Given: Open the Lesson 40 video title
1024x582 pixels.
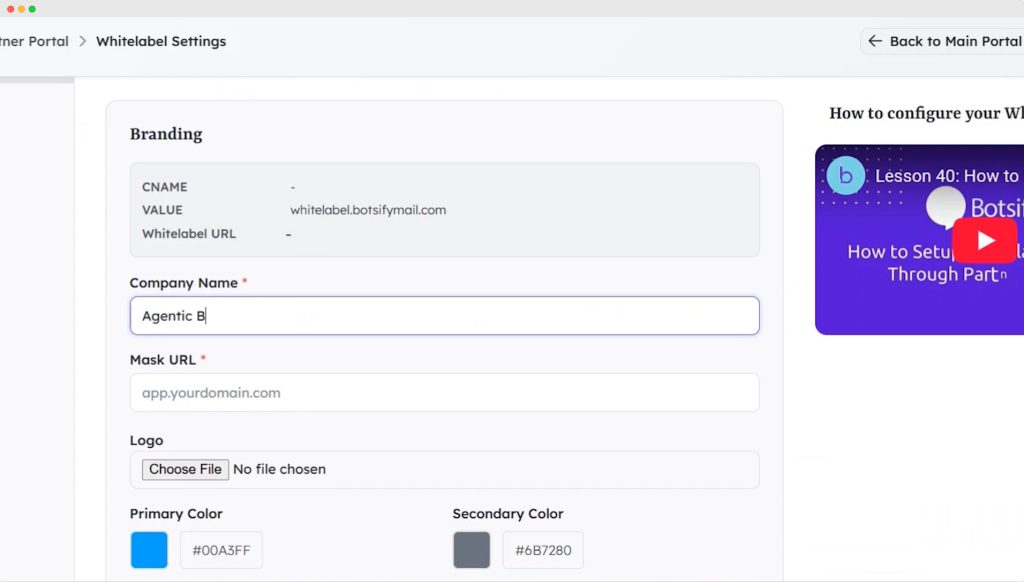Looking at the screenshot, I should (x=946, y=176).
